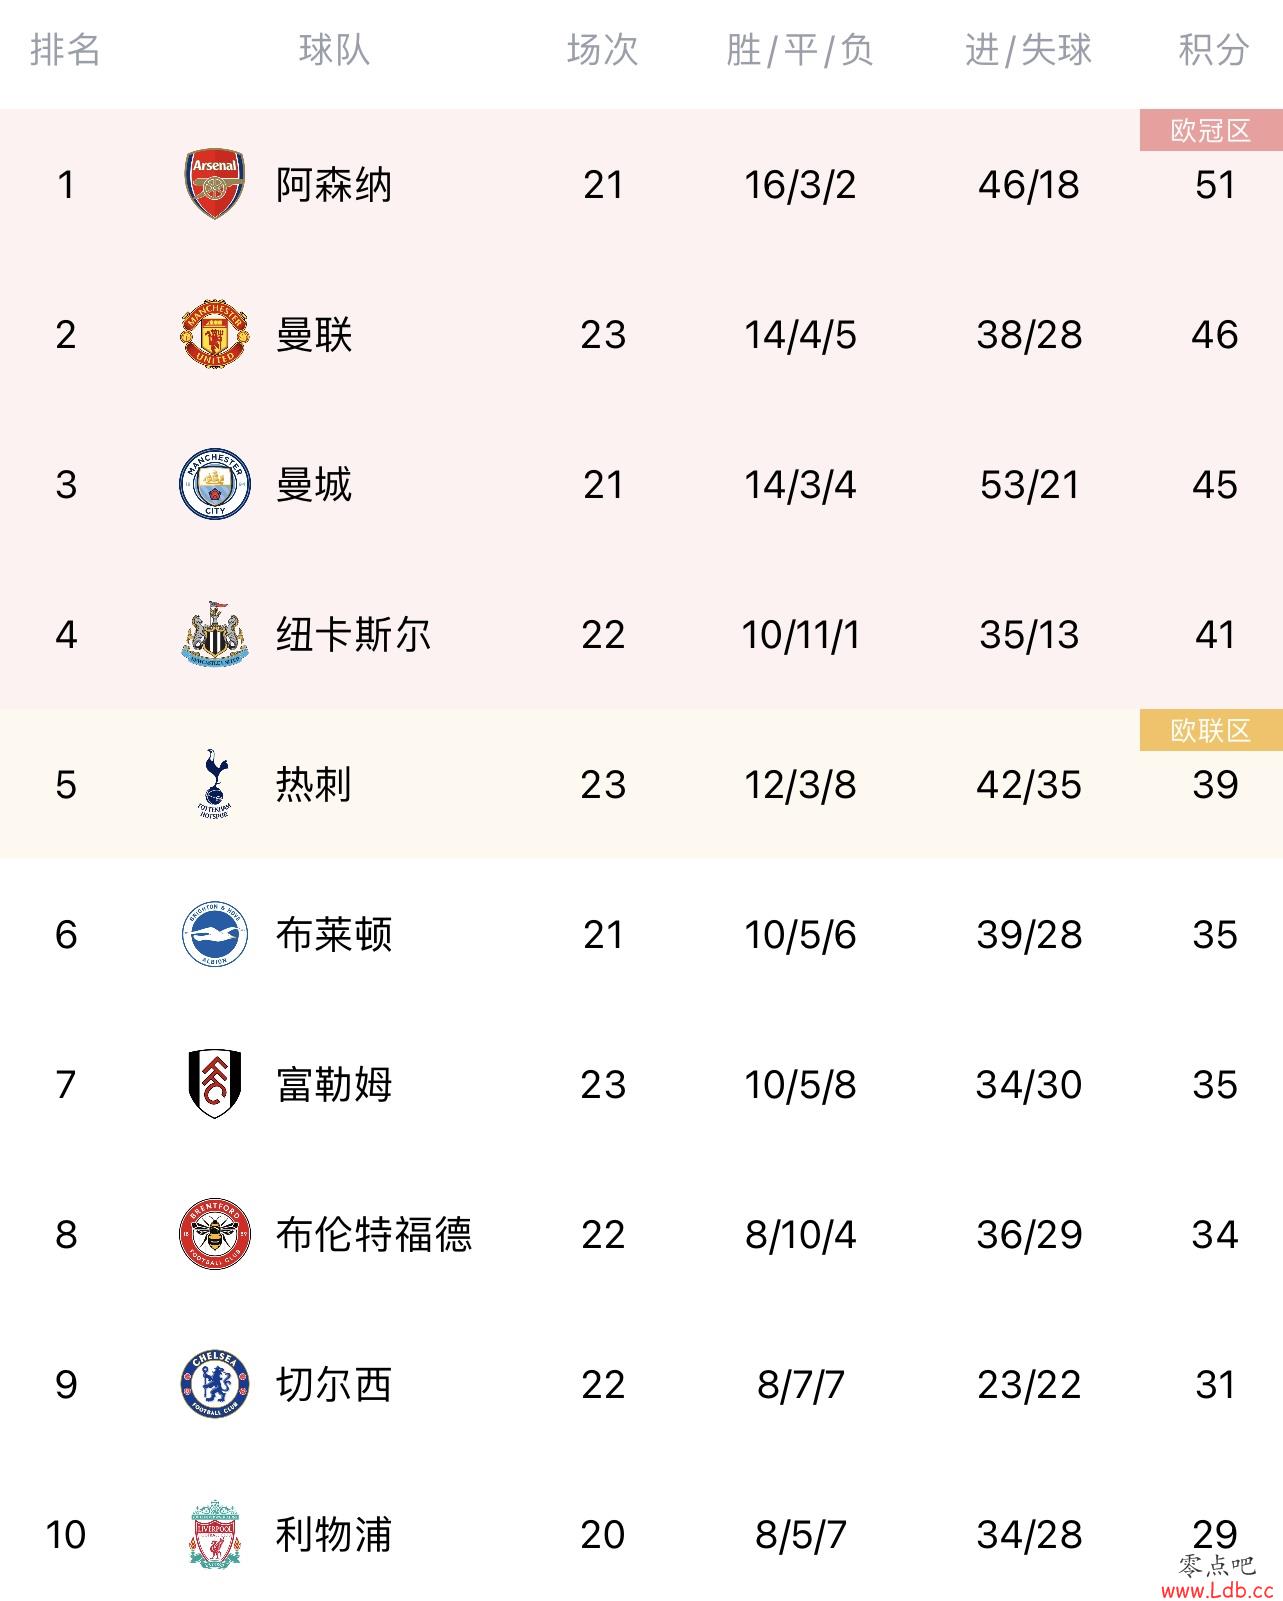Tap the Tottenham Hotspur cockerel logo
This screenshot has width=1283, height=1601.
(x=215, y=784)
